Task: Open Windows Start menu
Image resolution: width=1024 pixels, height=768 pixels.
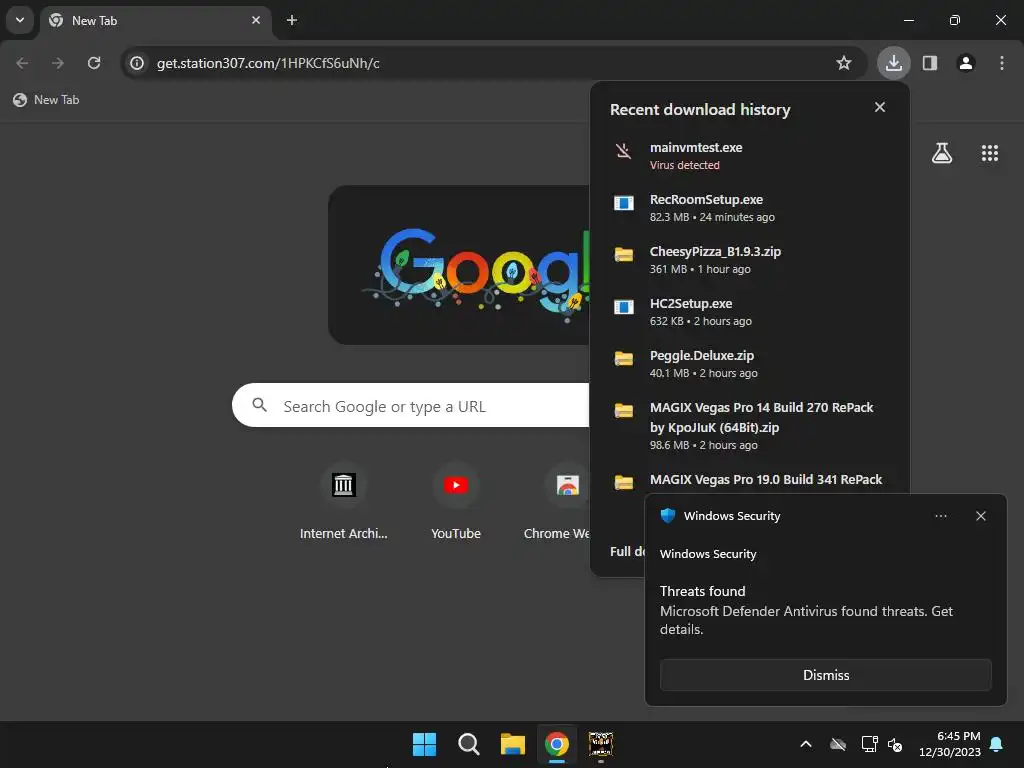Action: (424, 744)
